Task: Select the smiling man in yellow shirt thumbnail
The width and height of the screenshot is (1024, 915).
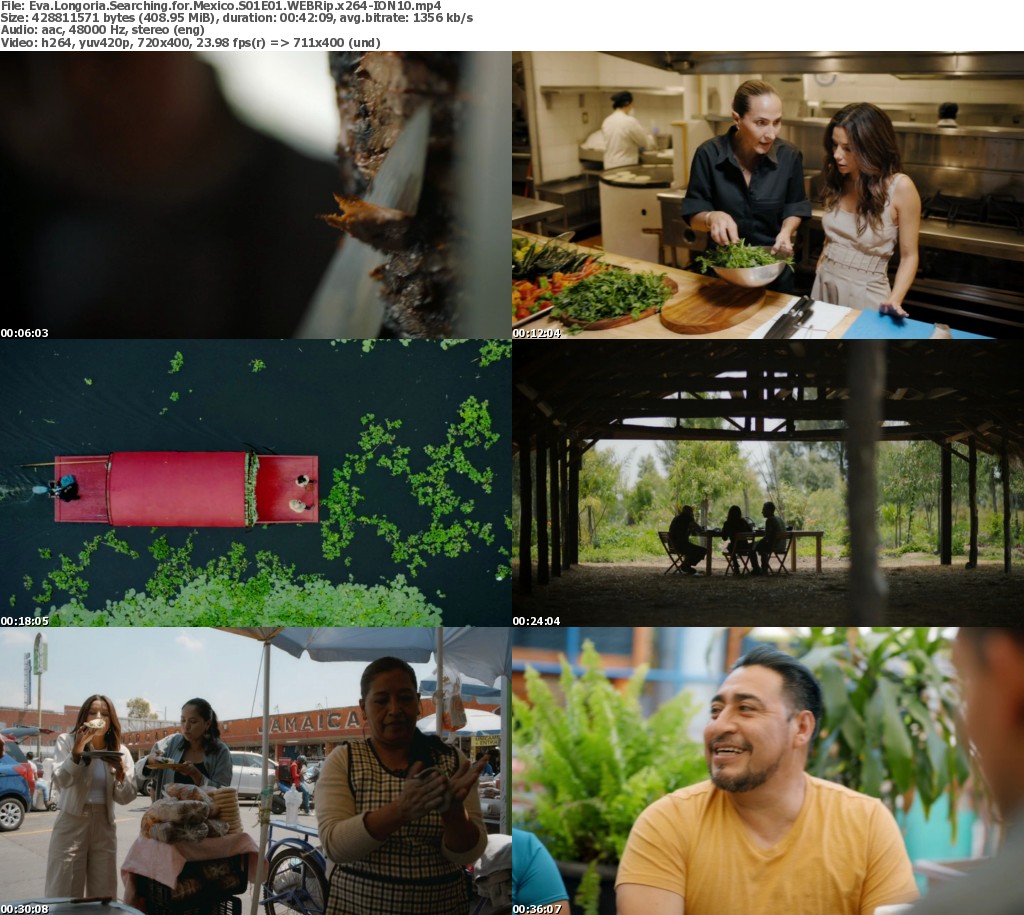Action: point(767,770)
